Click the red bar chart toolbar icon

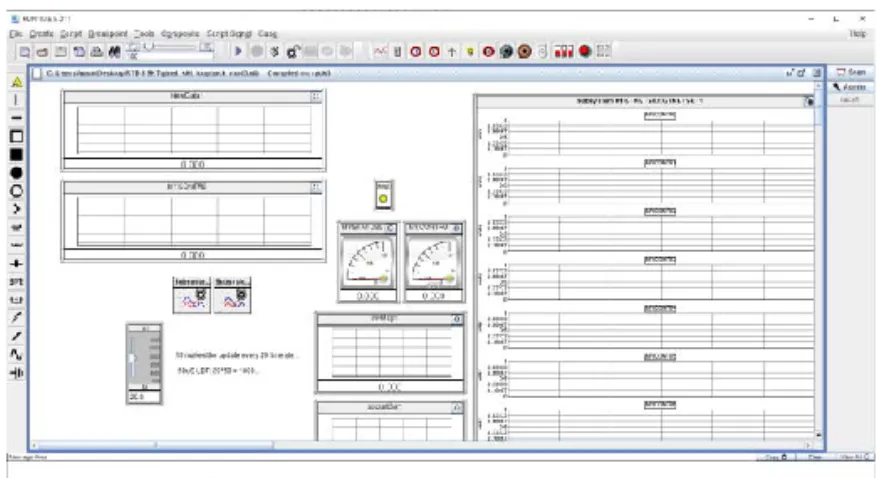tap(564, 51)
